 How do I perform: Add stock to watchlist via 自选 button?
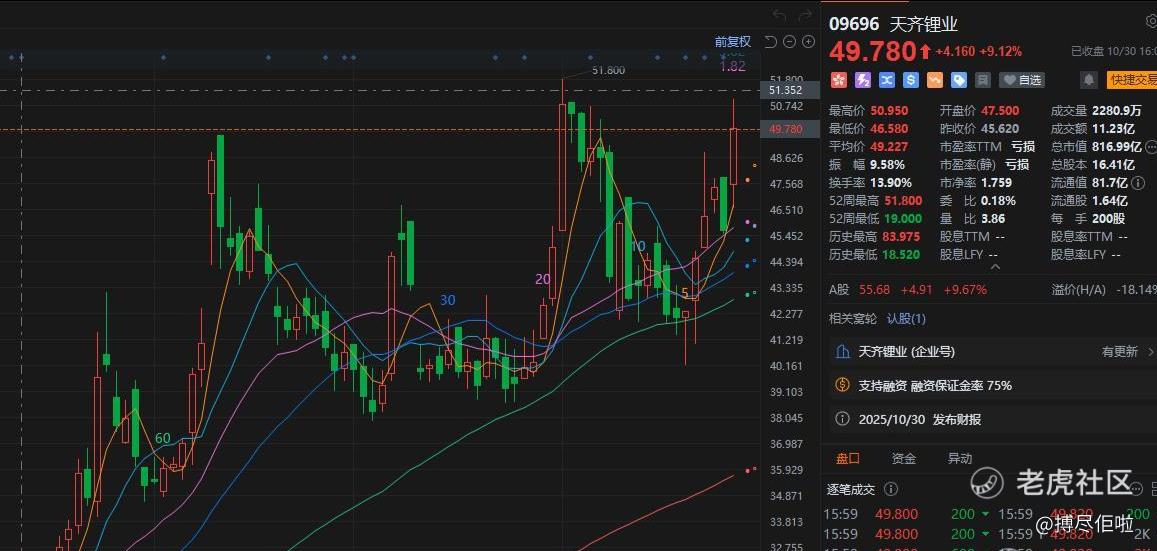tap(1023, 80)
